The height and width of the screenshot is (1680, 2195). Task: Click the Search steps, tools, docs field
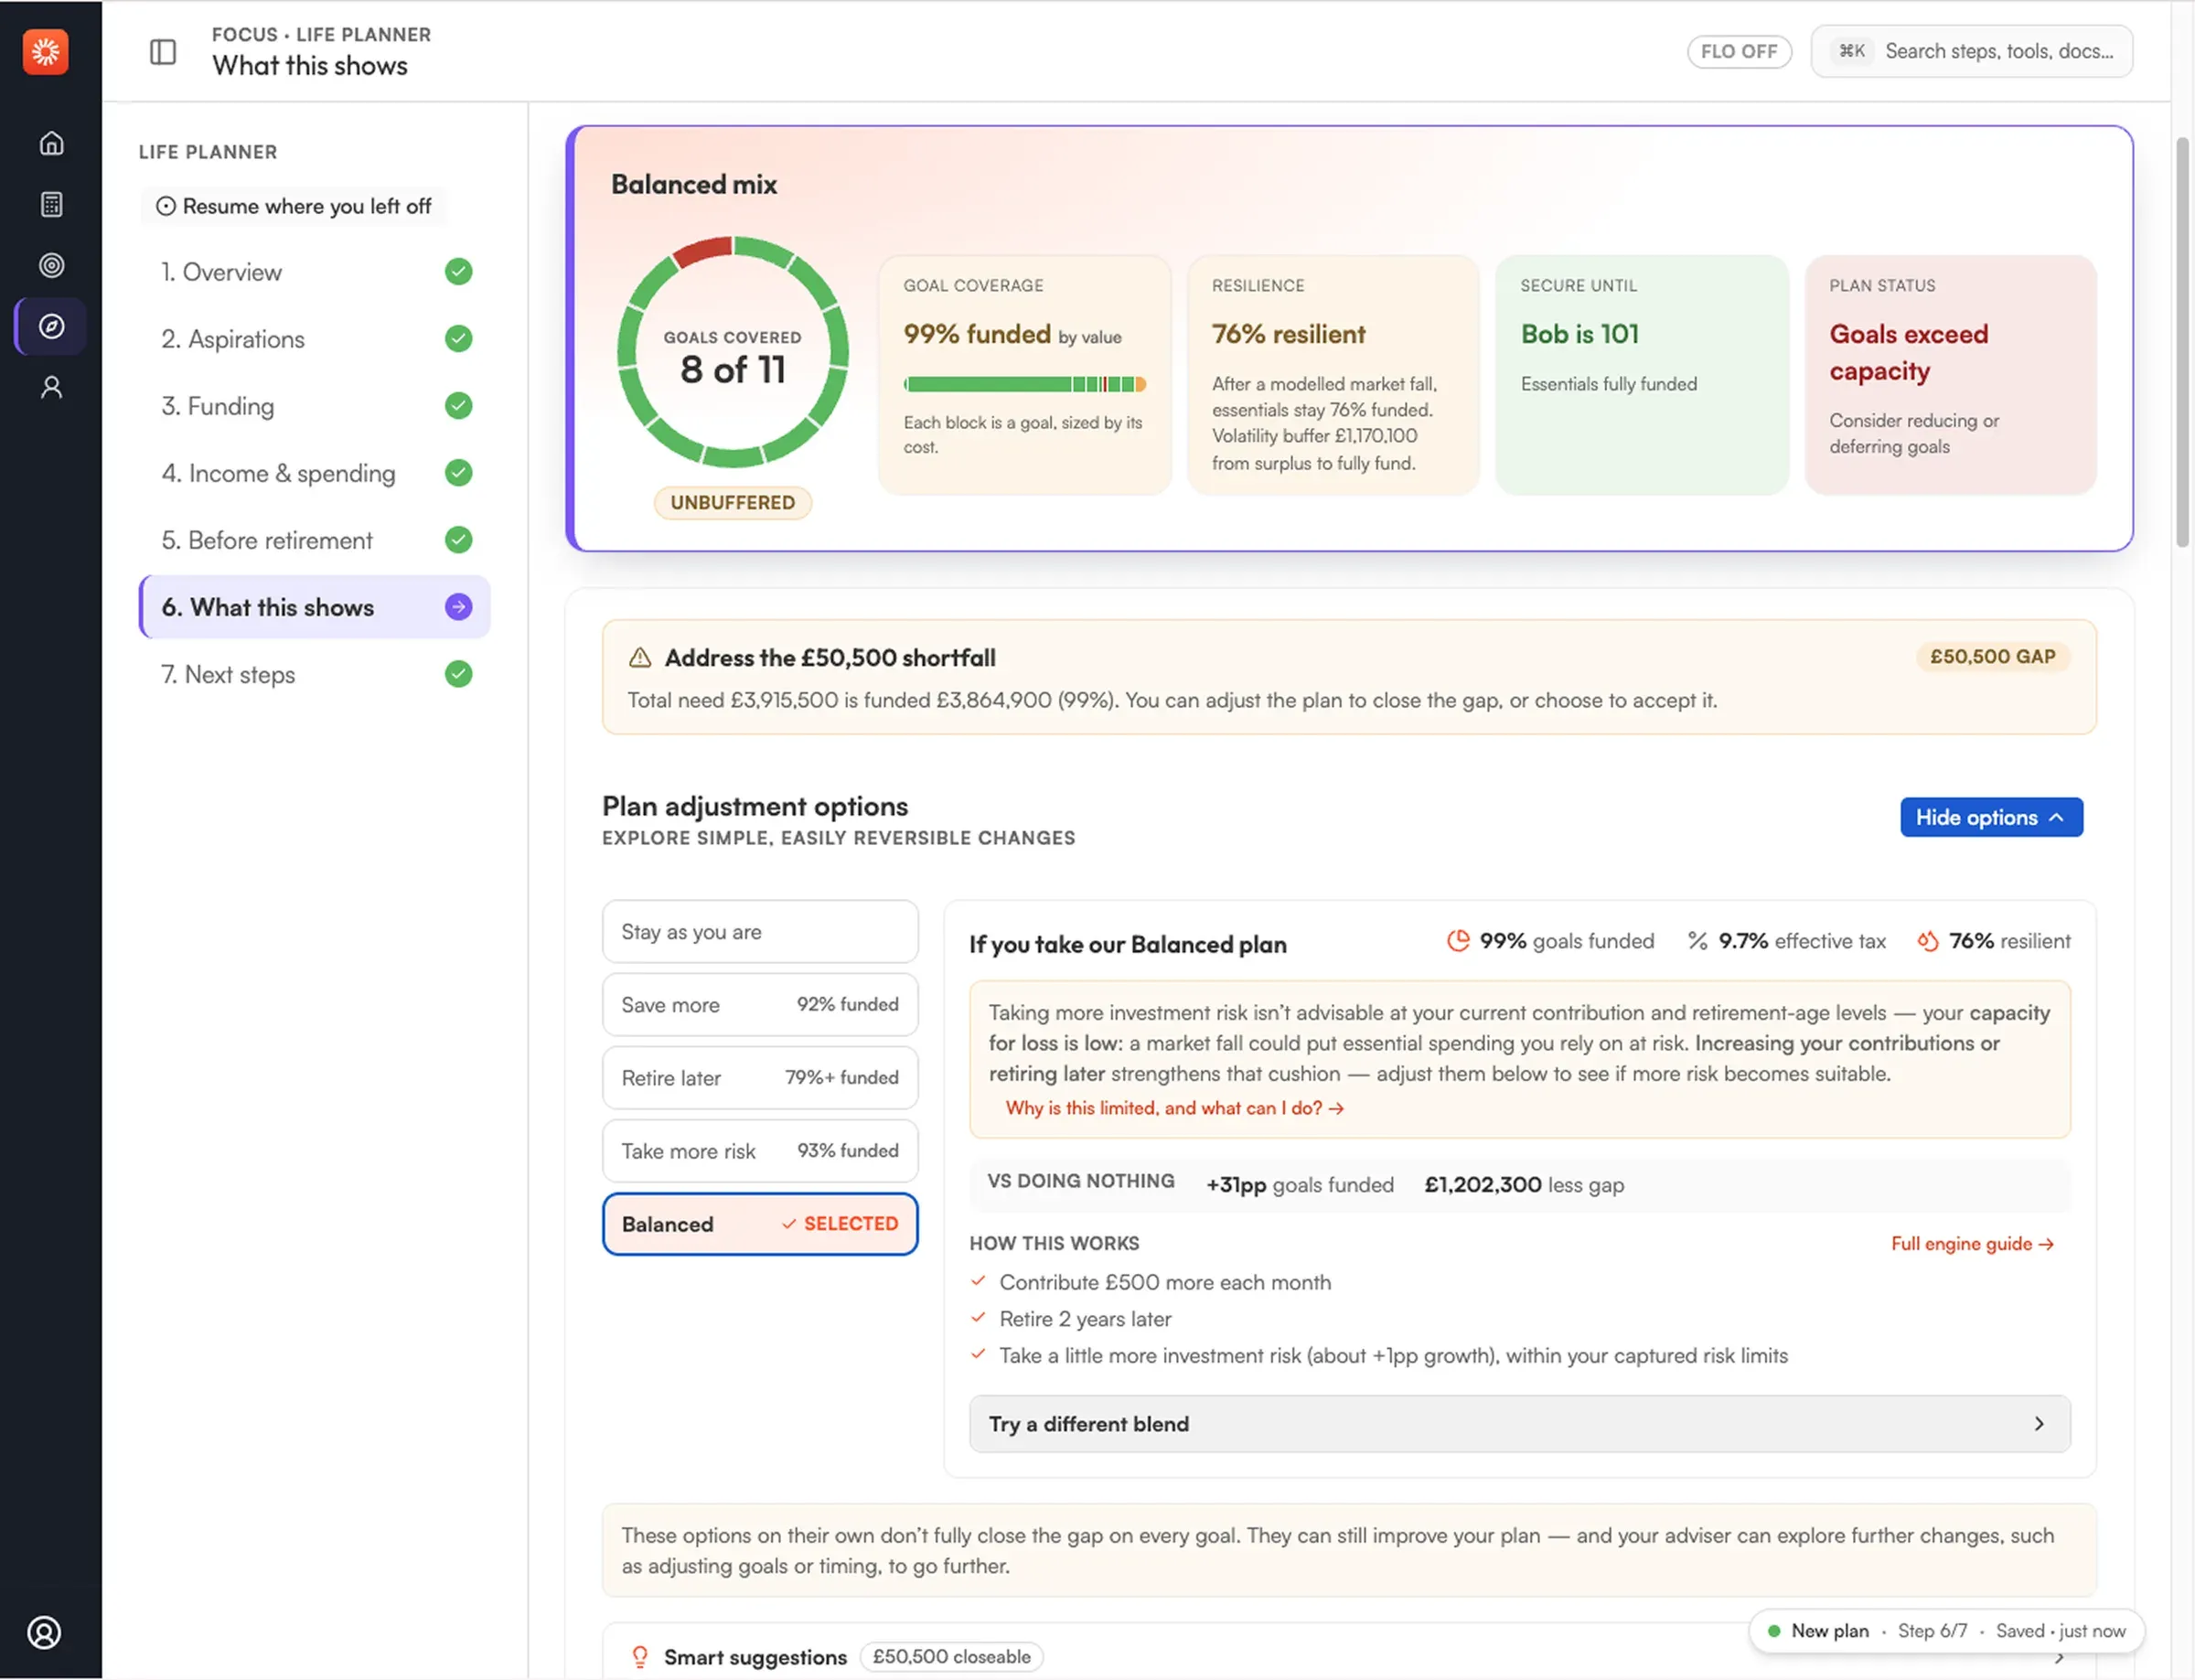pos(1971,51)
